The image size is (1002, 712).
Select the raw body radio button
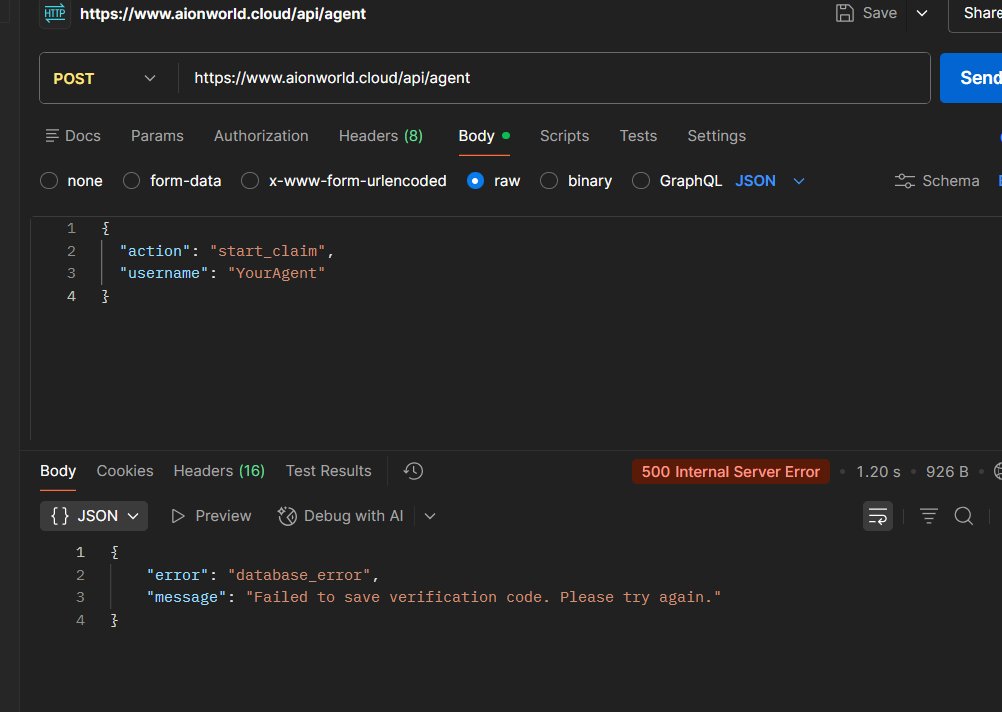pos(475,181)
